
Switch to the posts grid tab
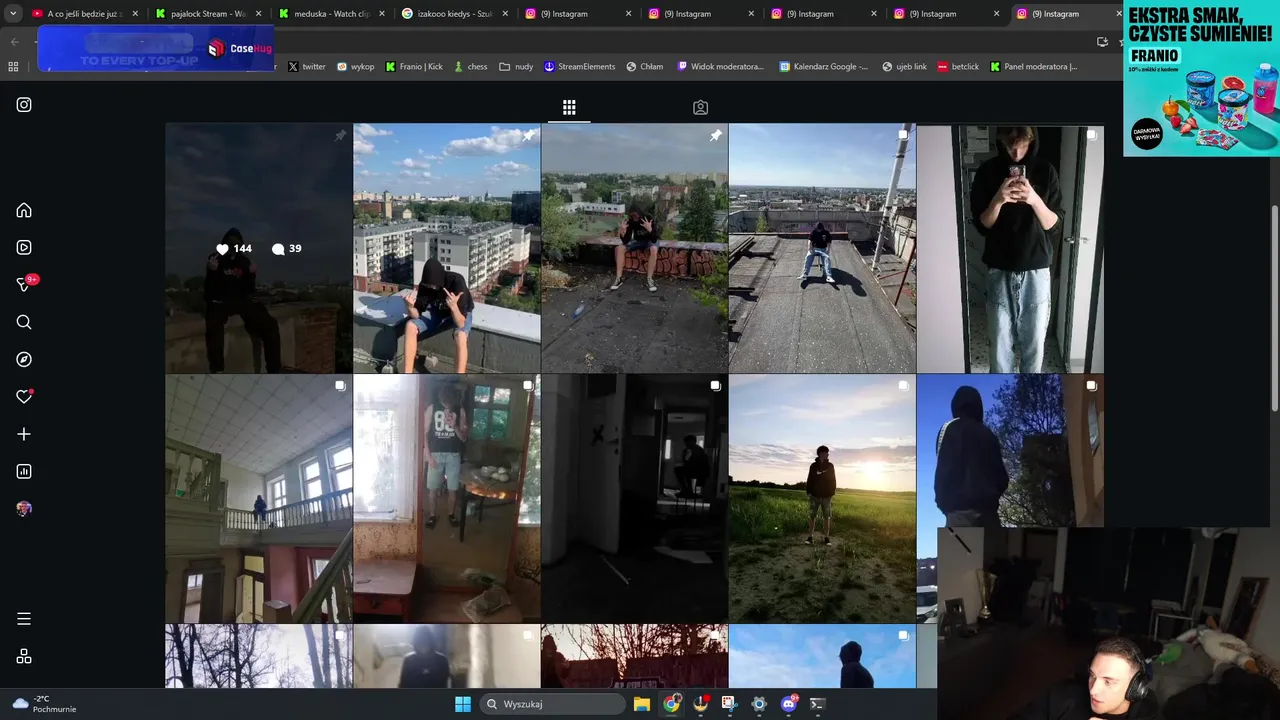tap(569, 107)
